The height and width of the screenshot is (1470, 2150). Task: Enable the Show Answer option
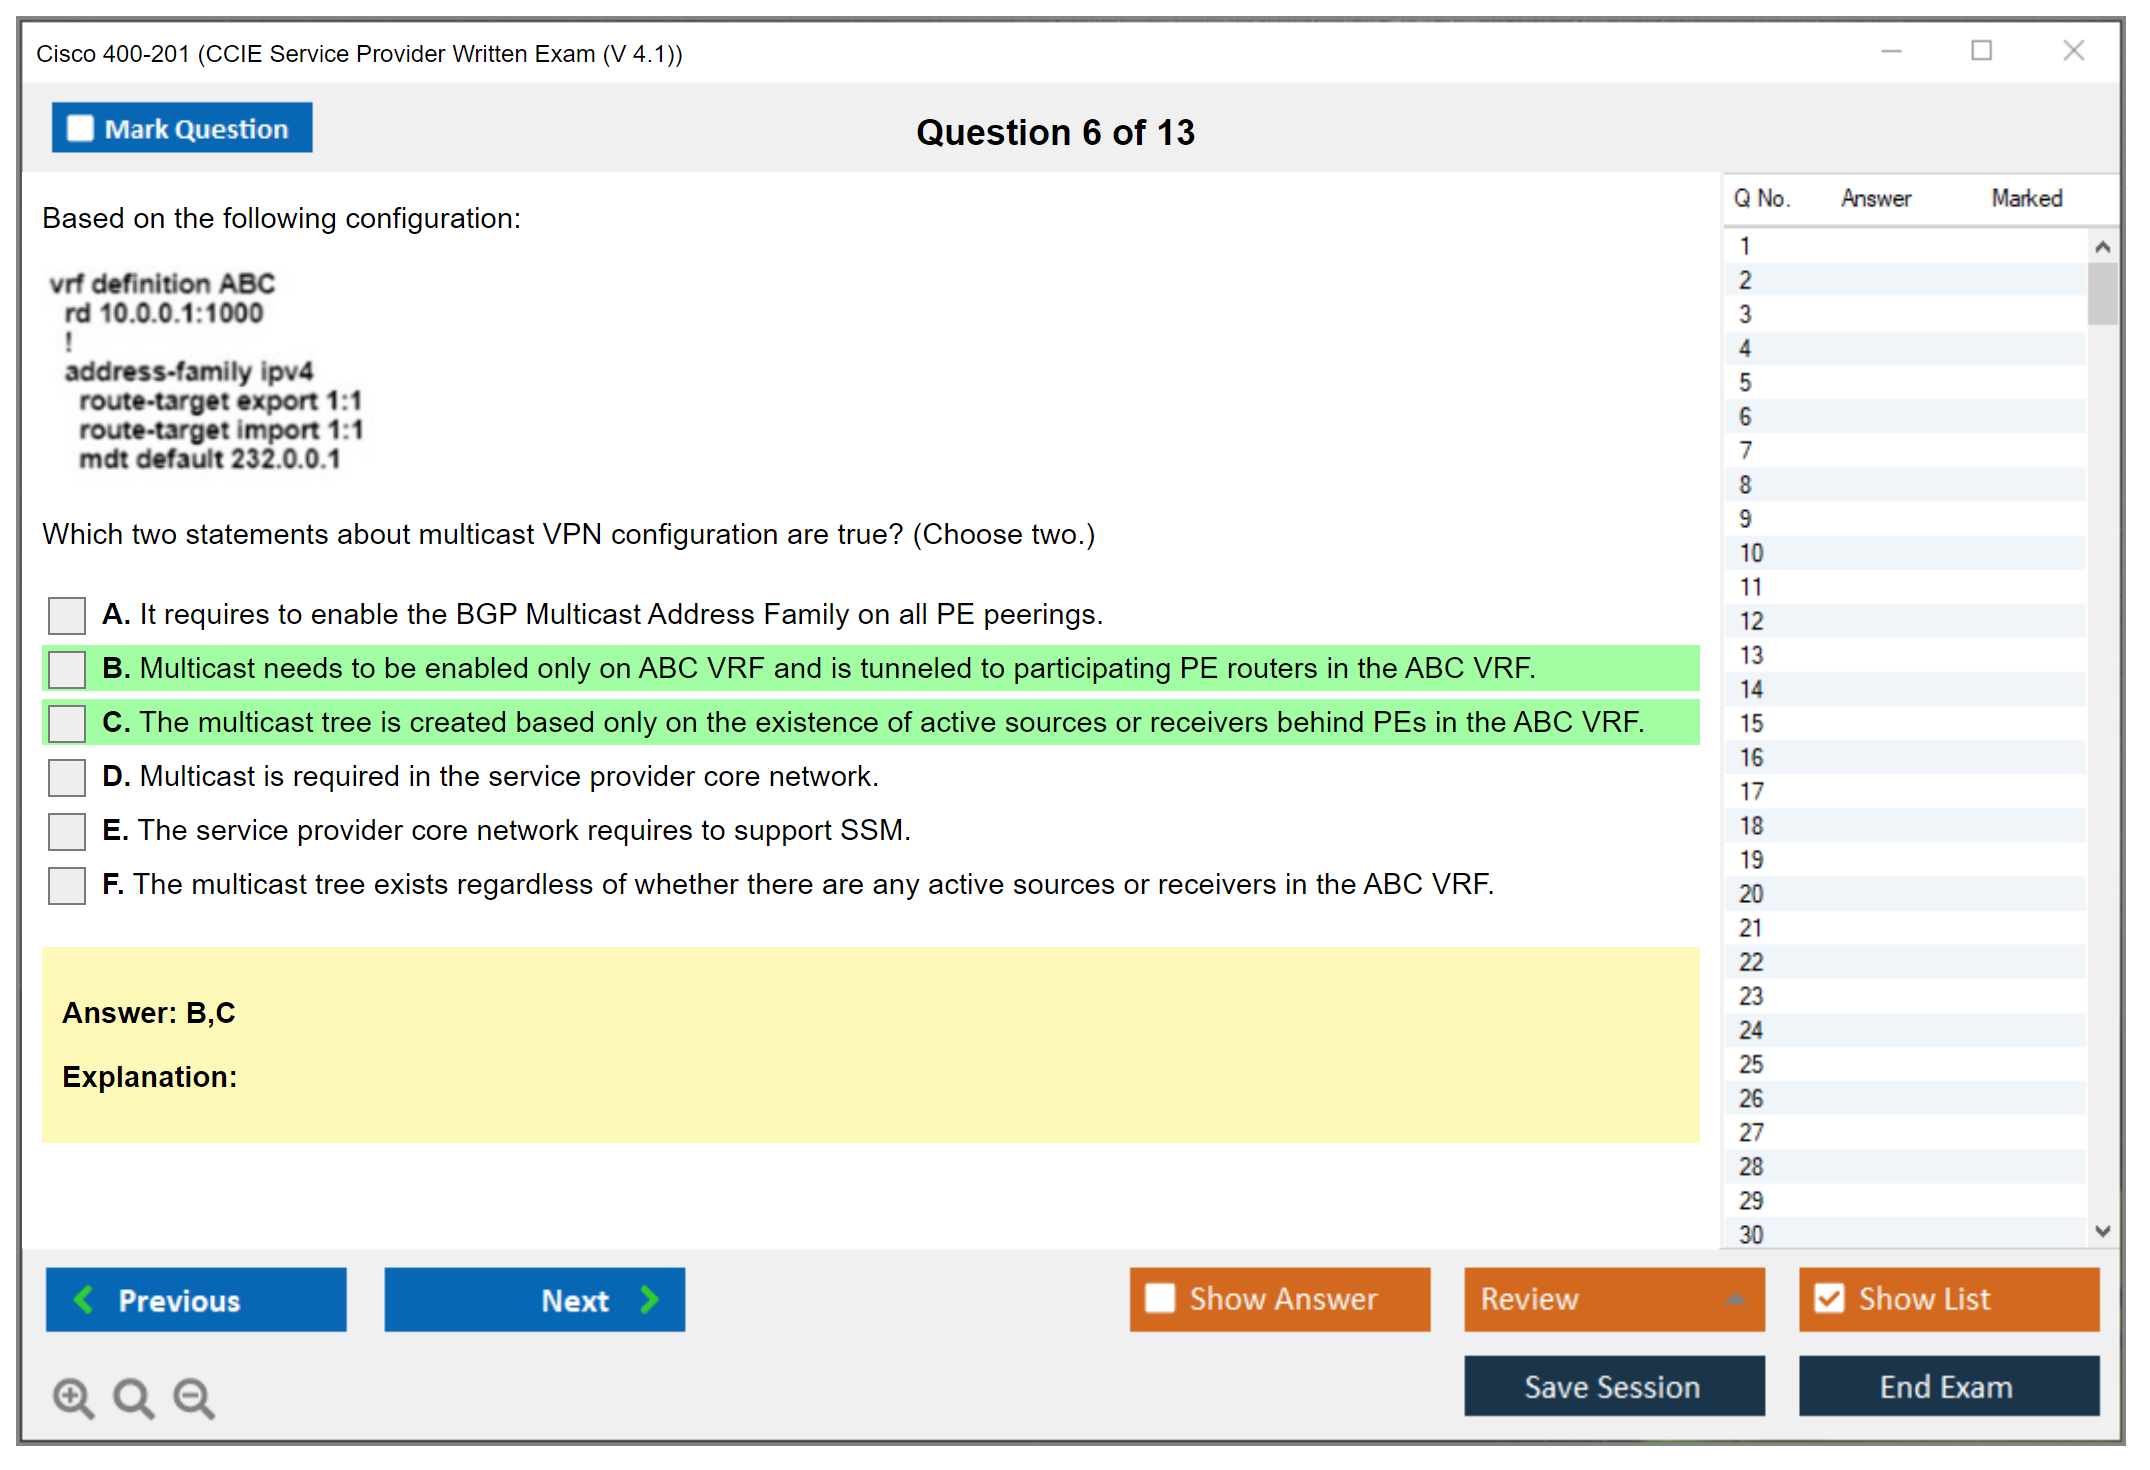[1160, 1299]
